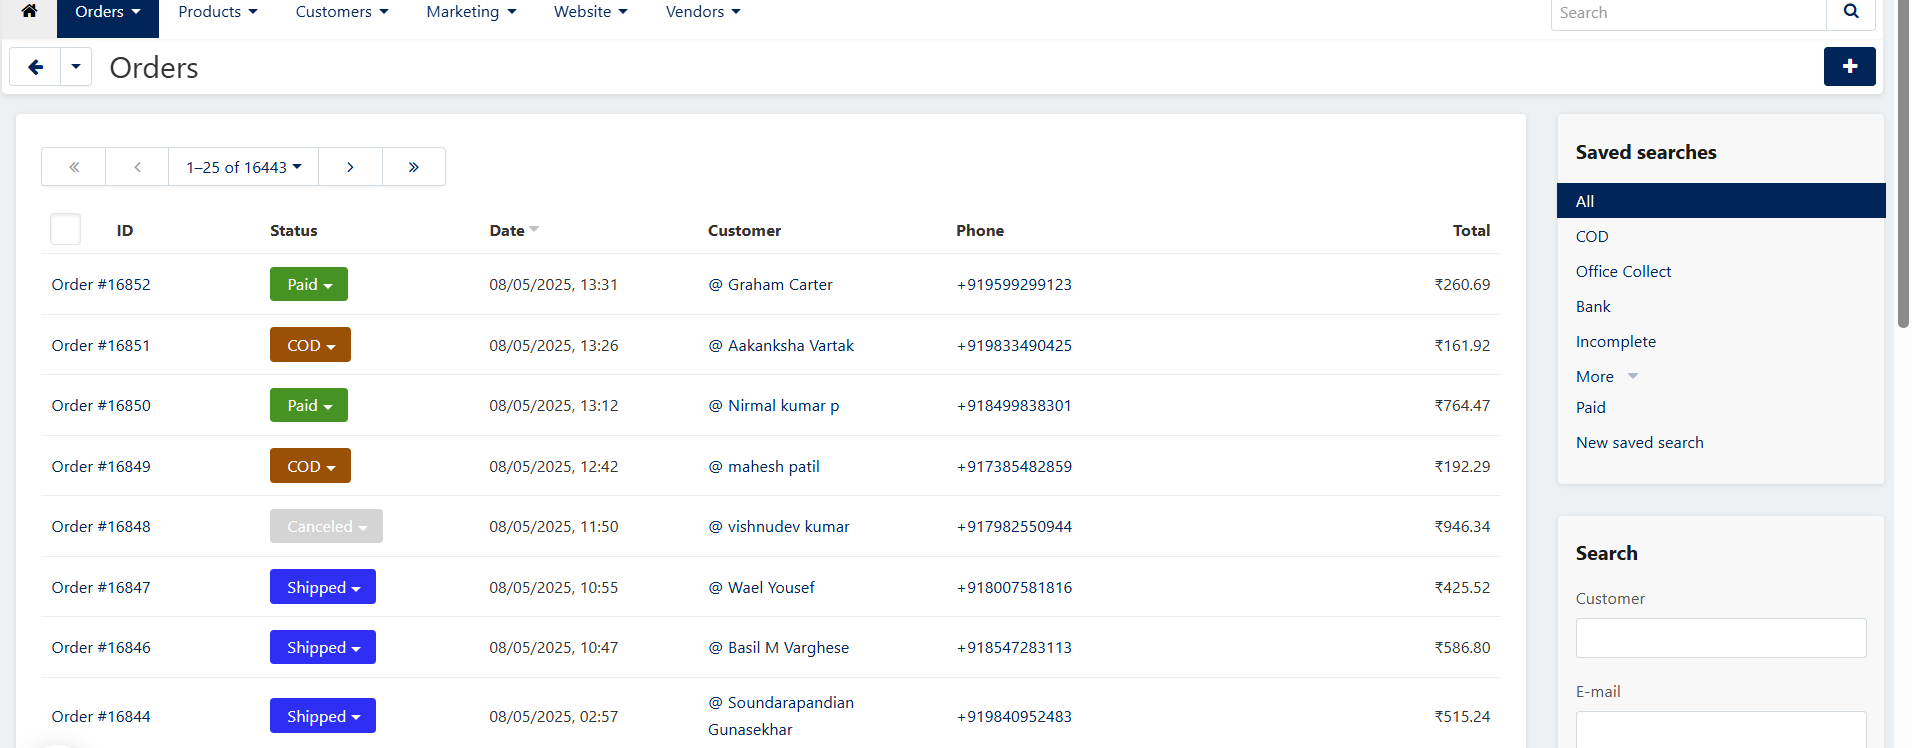Select the Paid saved search
Viewport: 1912px width, 748px height.
[1591, 407]
